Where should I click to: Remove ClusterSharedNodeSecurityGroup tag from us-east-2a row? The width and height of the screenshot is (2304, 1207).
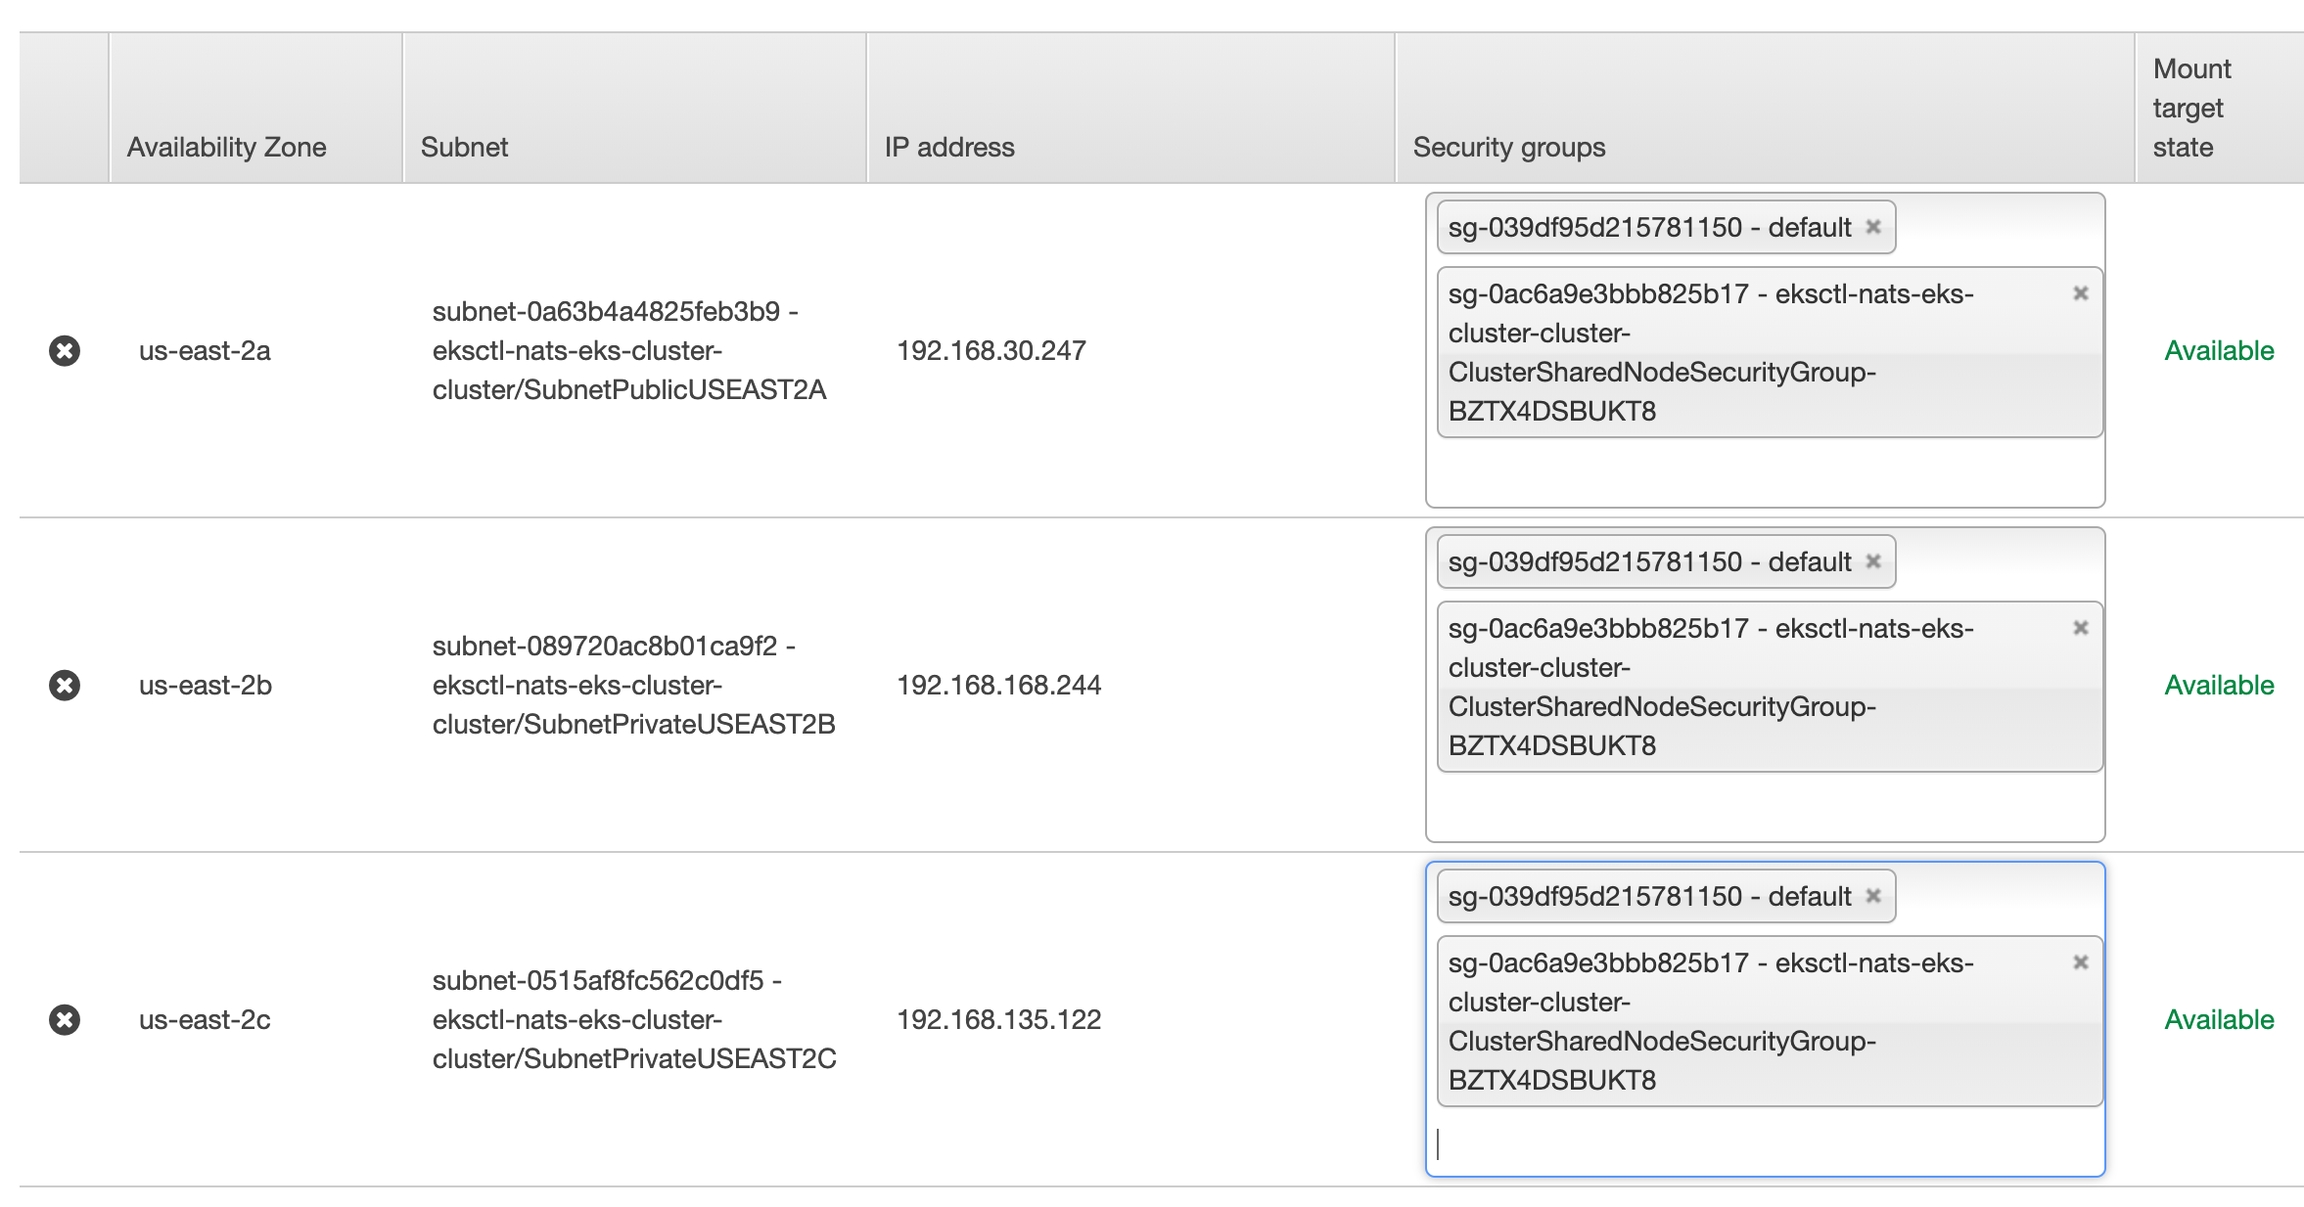(x=2080, y=294)
